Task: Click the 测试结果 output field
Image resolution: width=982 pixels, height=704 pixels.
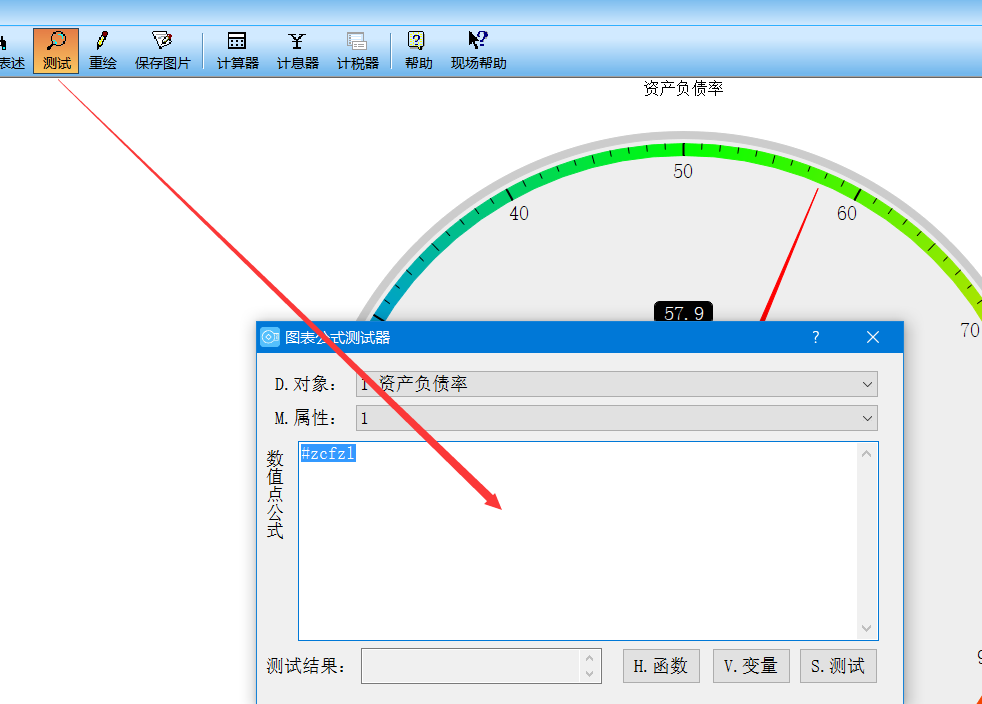Action: click(470, 666)
